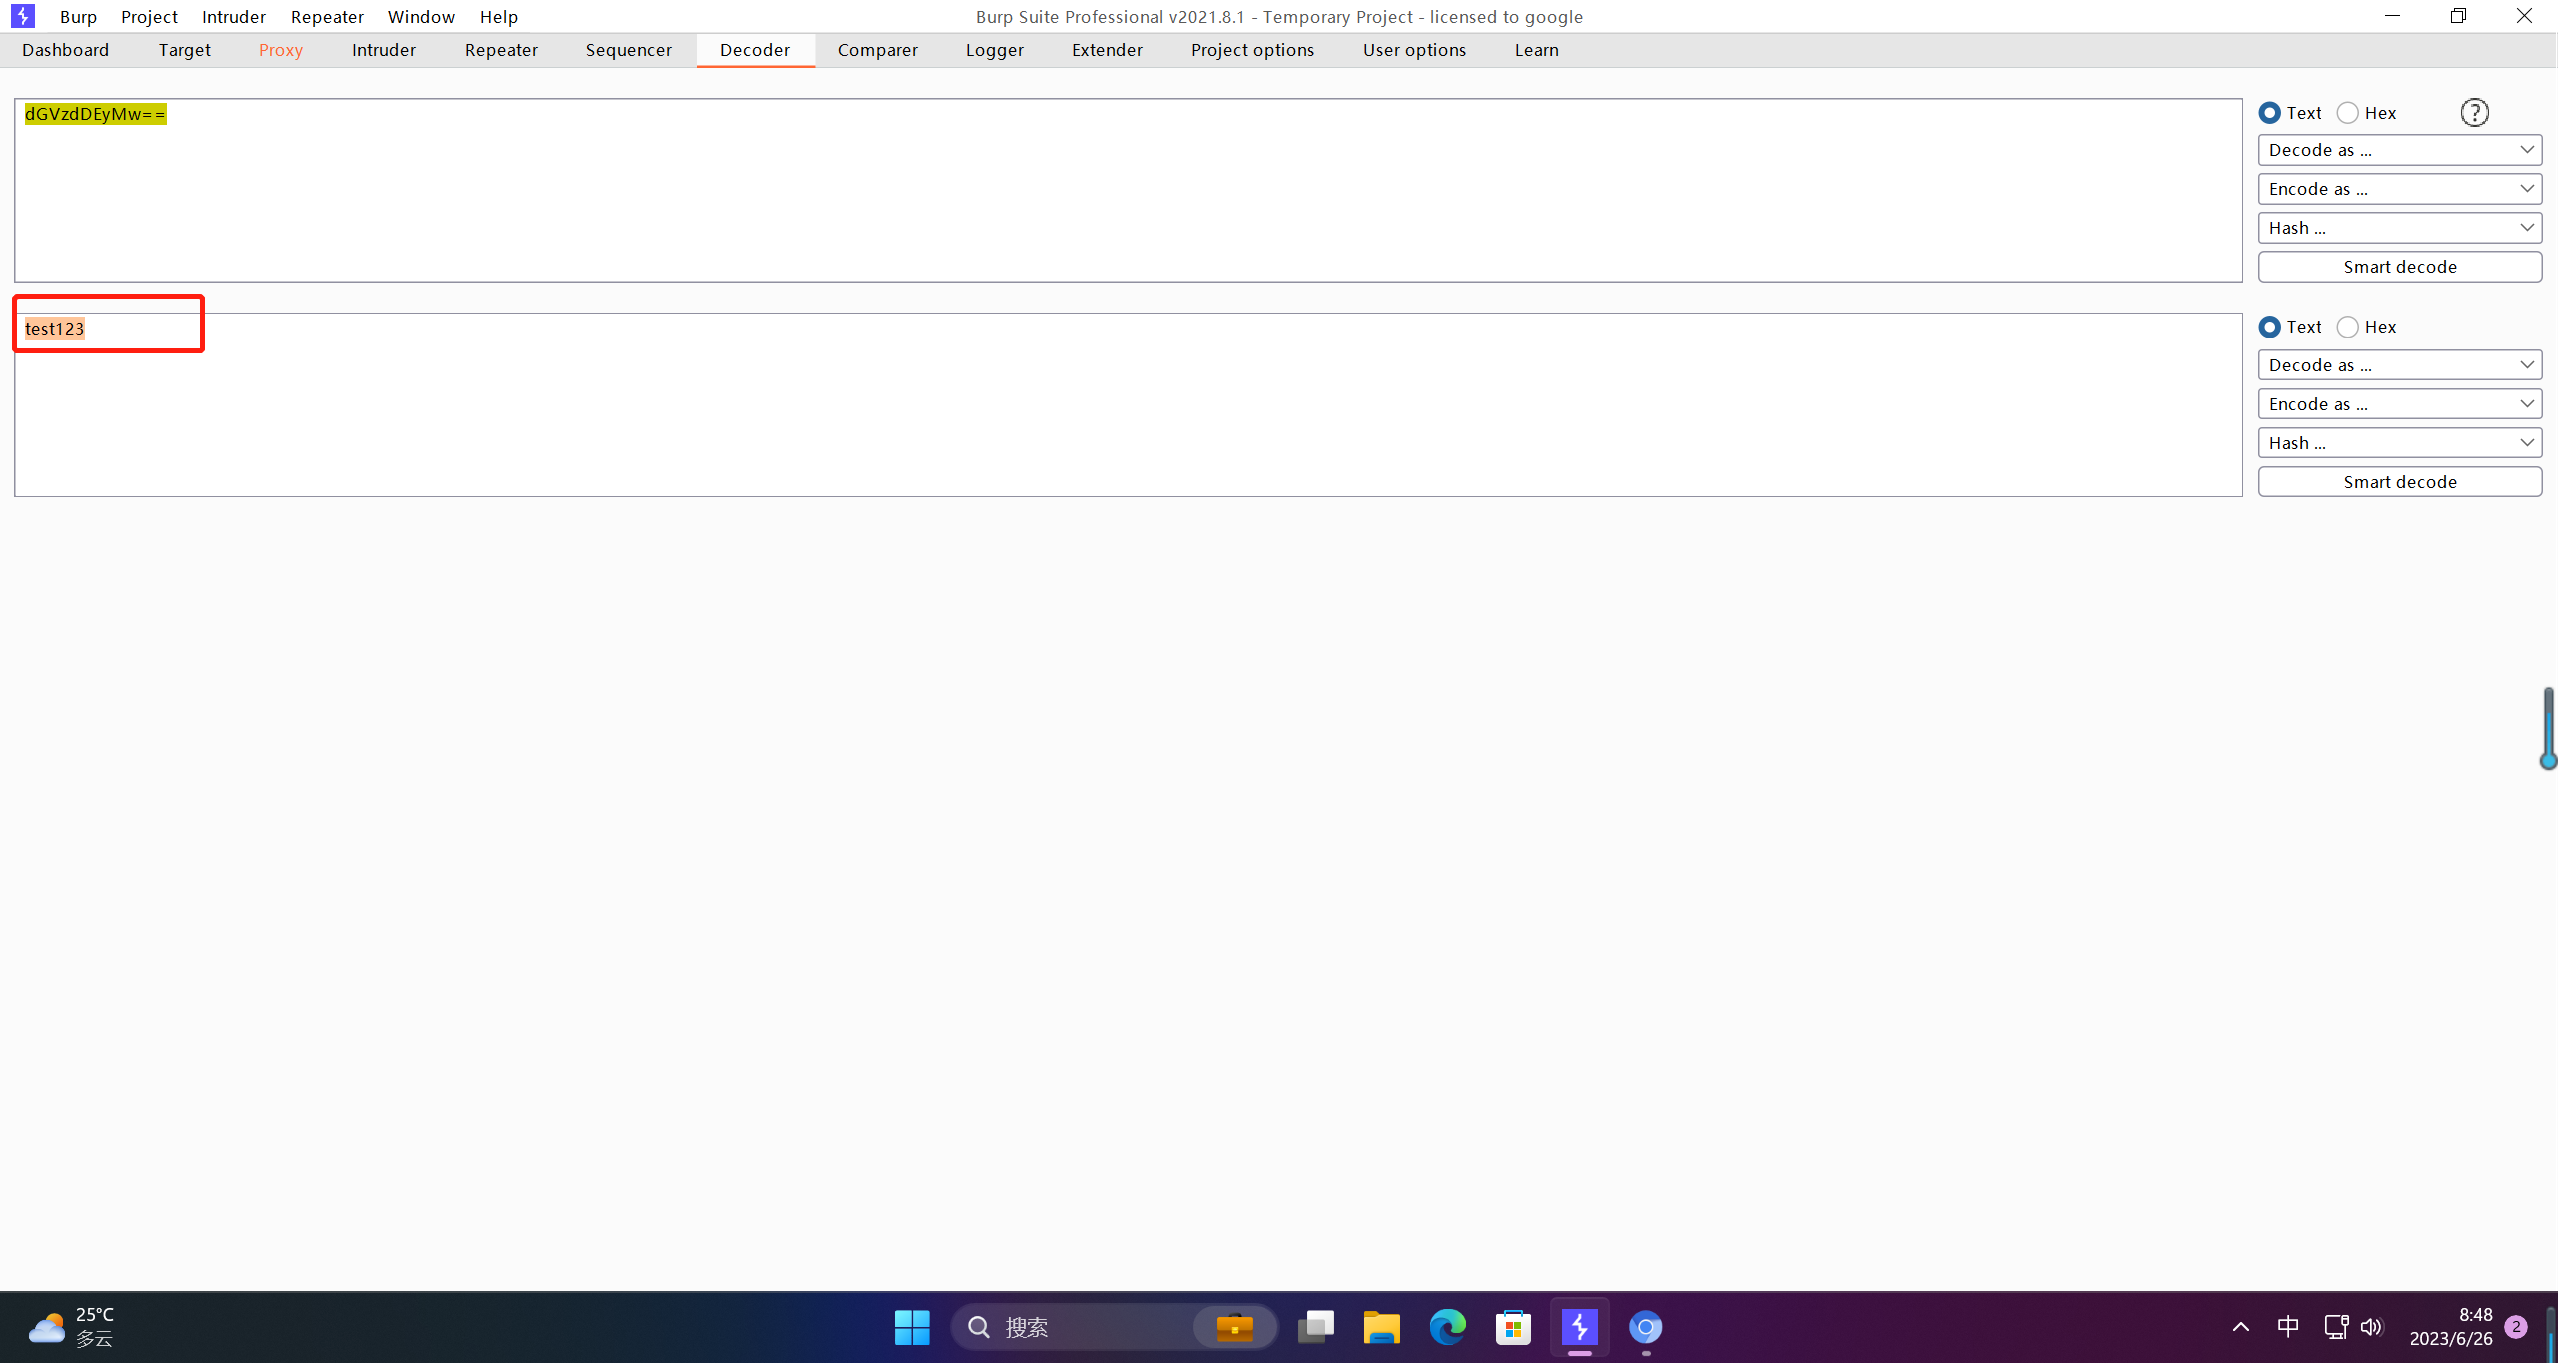Switch to the Comparer tab
The height and width of the screenshot is (1363, 2558).
click(x=877, y=50)
